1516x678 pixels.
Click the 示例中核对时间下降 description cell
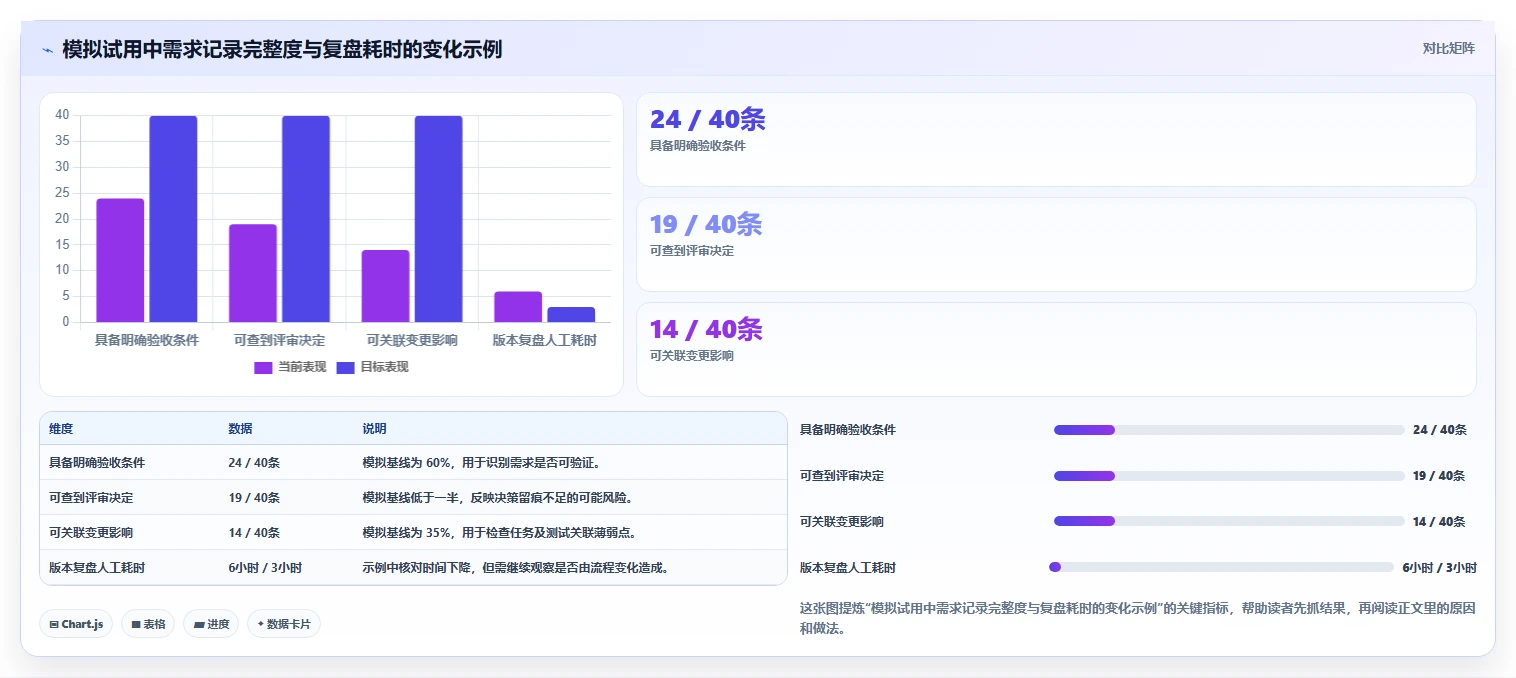pyautogui.click(x=515, y=567)
